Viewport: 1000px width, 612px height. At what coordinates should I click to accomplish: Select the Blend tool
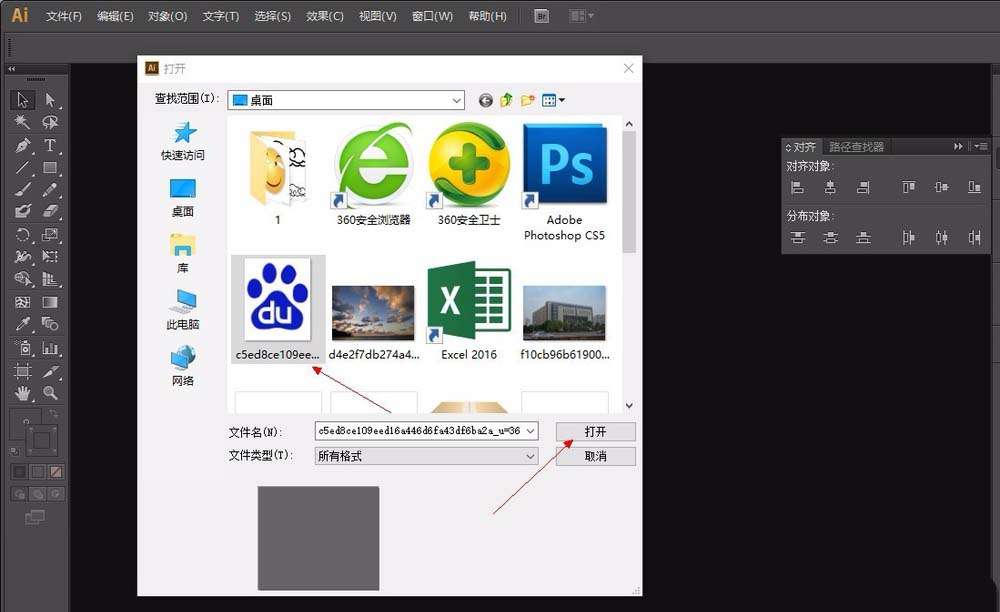[x=50, y=324]
